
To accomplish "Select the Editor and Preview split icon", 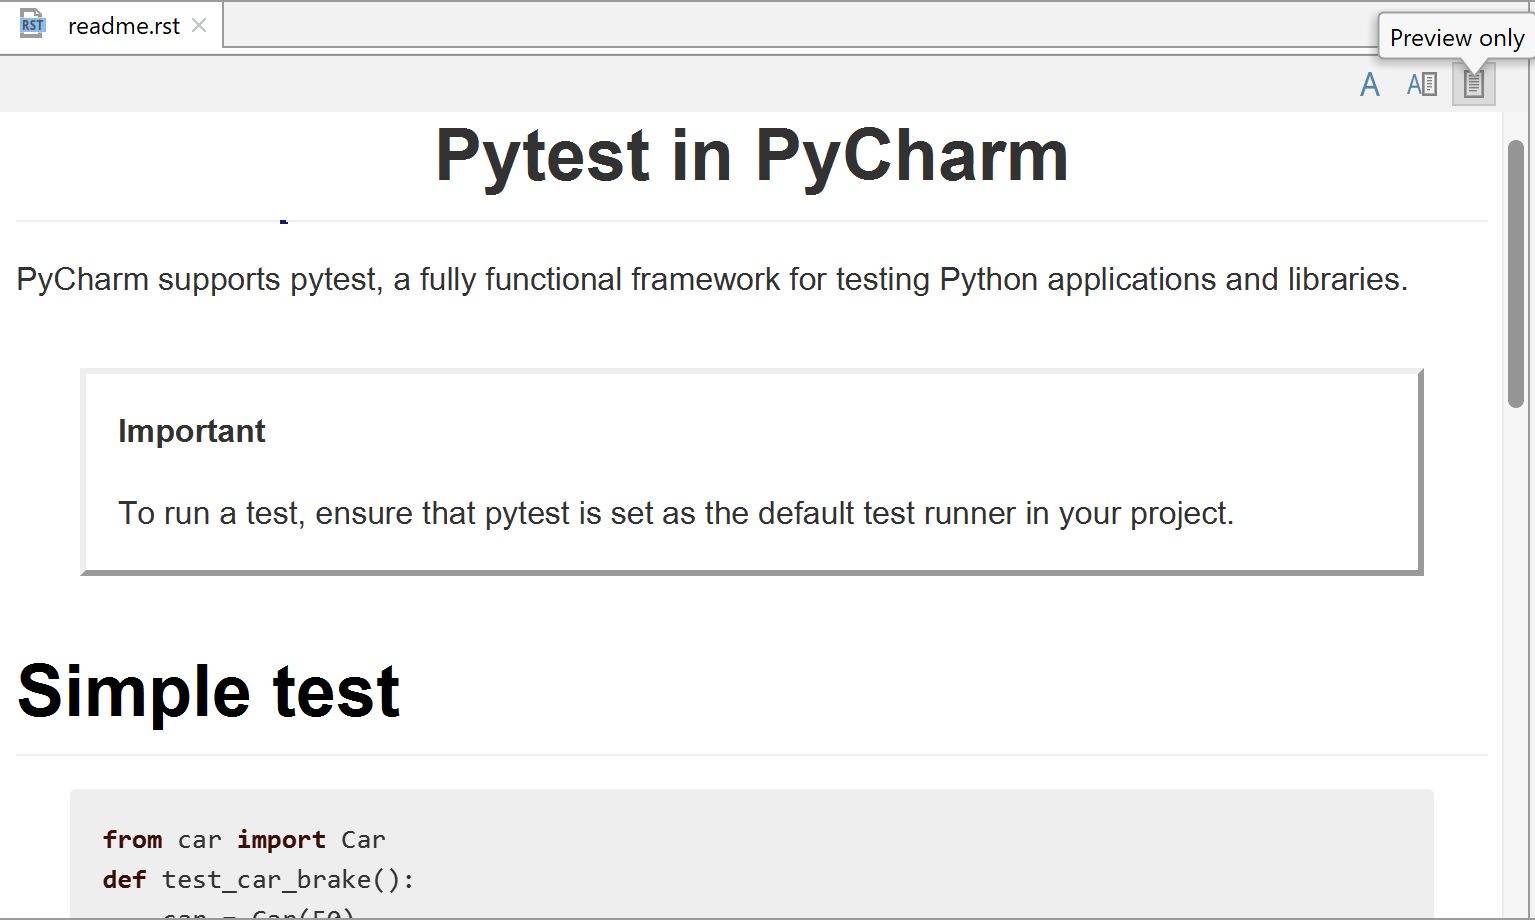I will pyautogui.click(x=1421, y=85).
